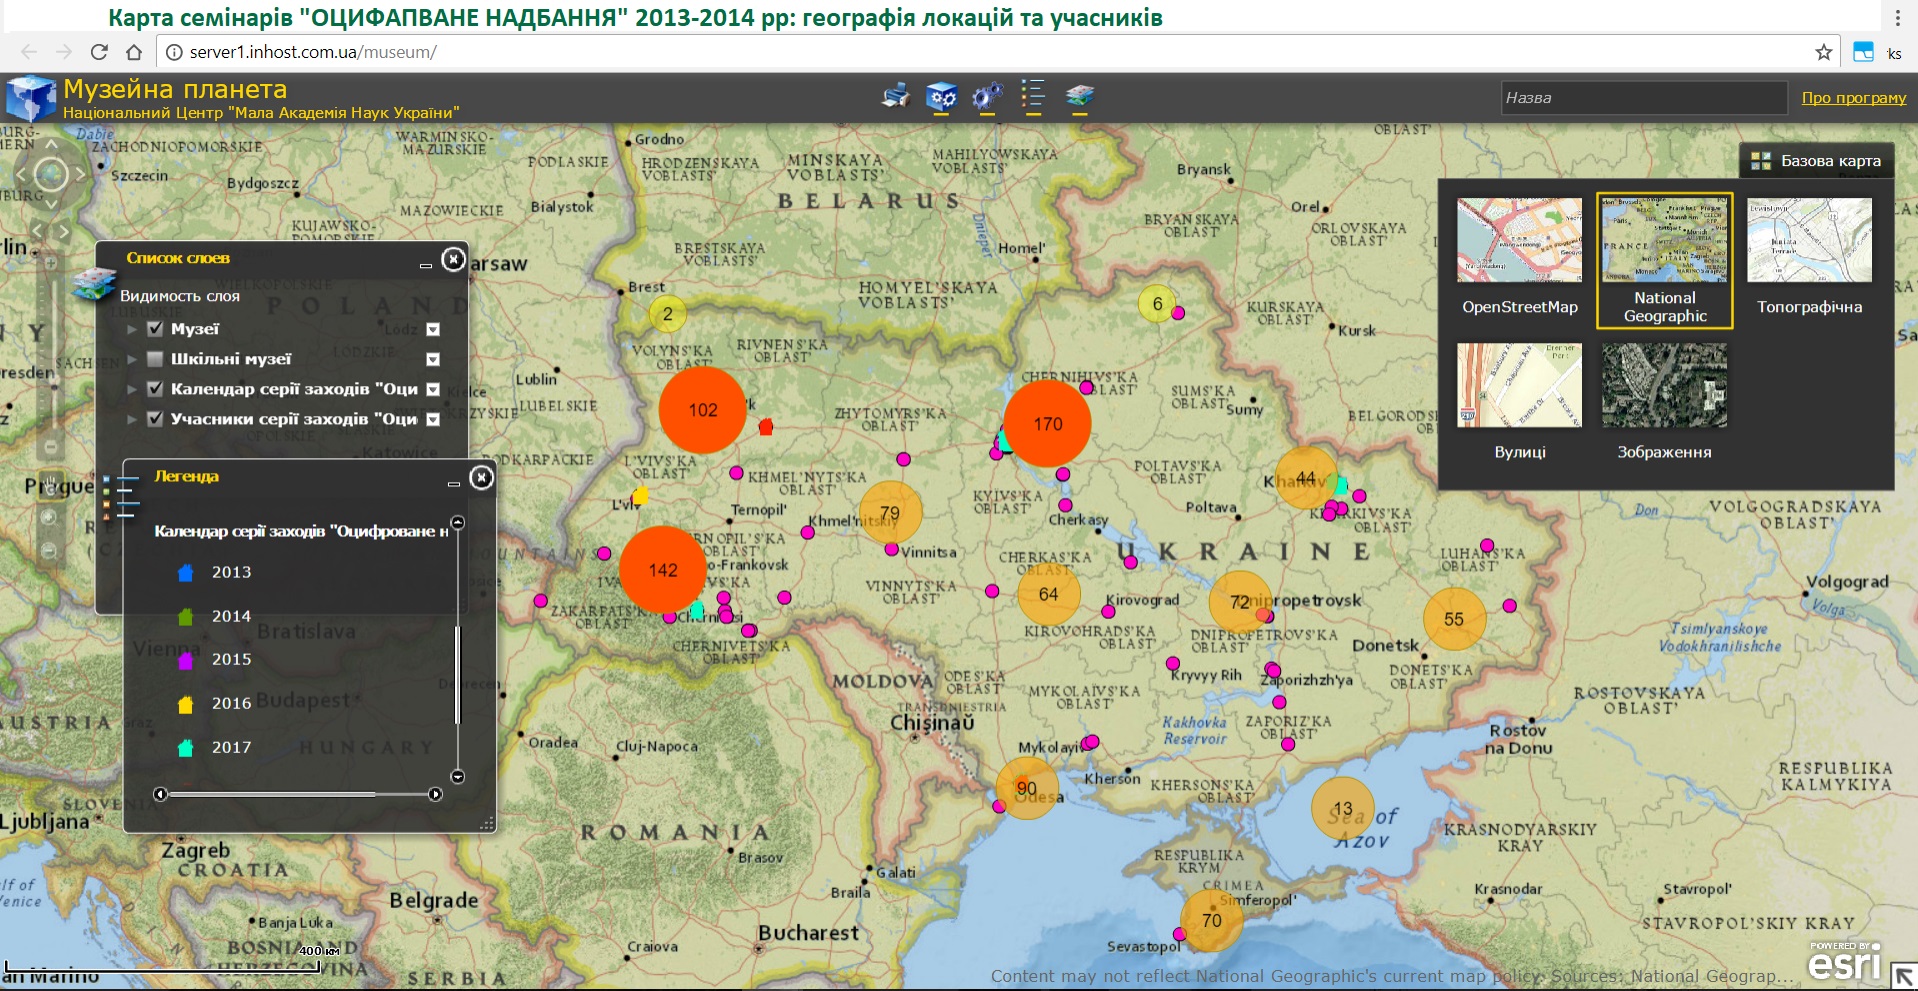Open the blue cube gears widget
Screen dimensions: 1918x991
click(941, 96)
